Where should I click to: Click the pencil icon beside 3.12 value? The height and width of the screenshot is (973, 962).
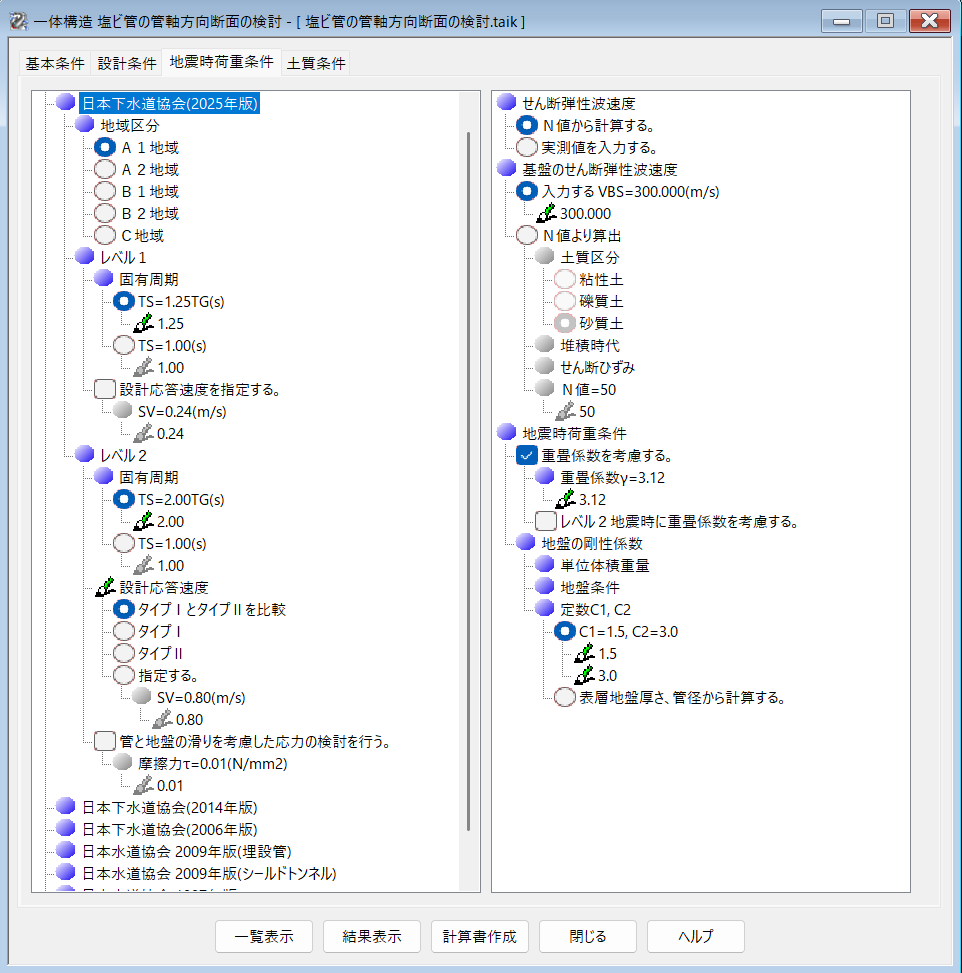(566, 499)
